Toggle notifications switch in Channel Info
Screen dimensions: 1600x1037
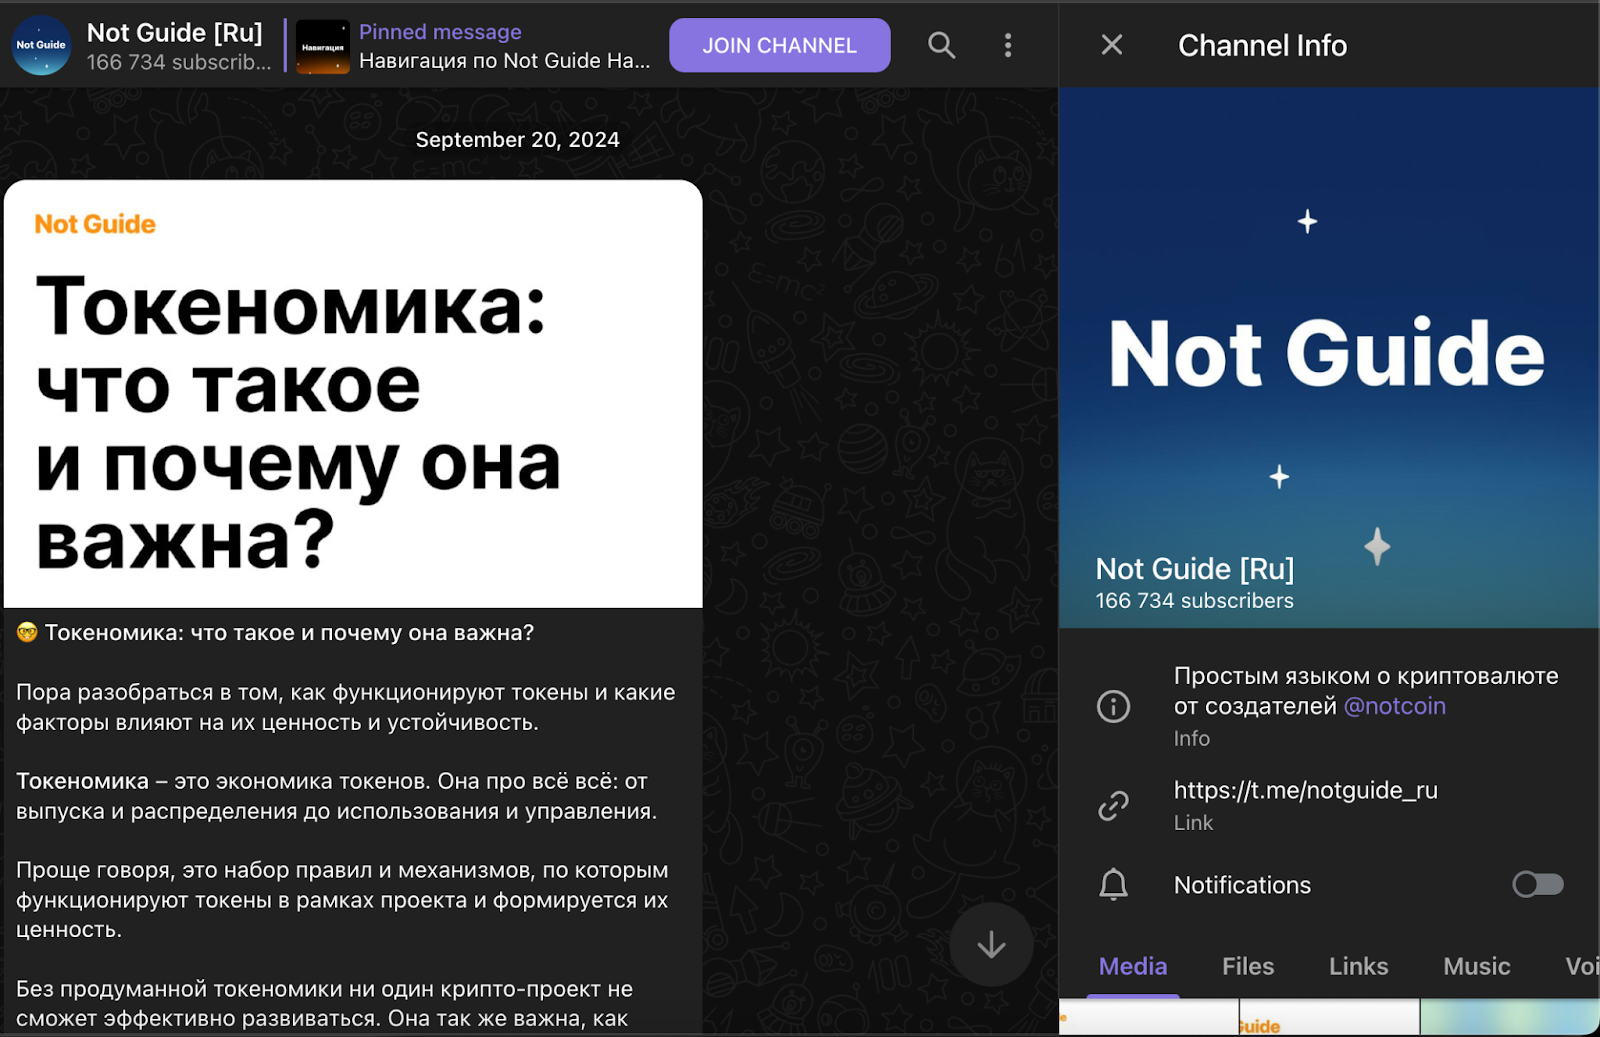click(1536, 884)
